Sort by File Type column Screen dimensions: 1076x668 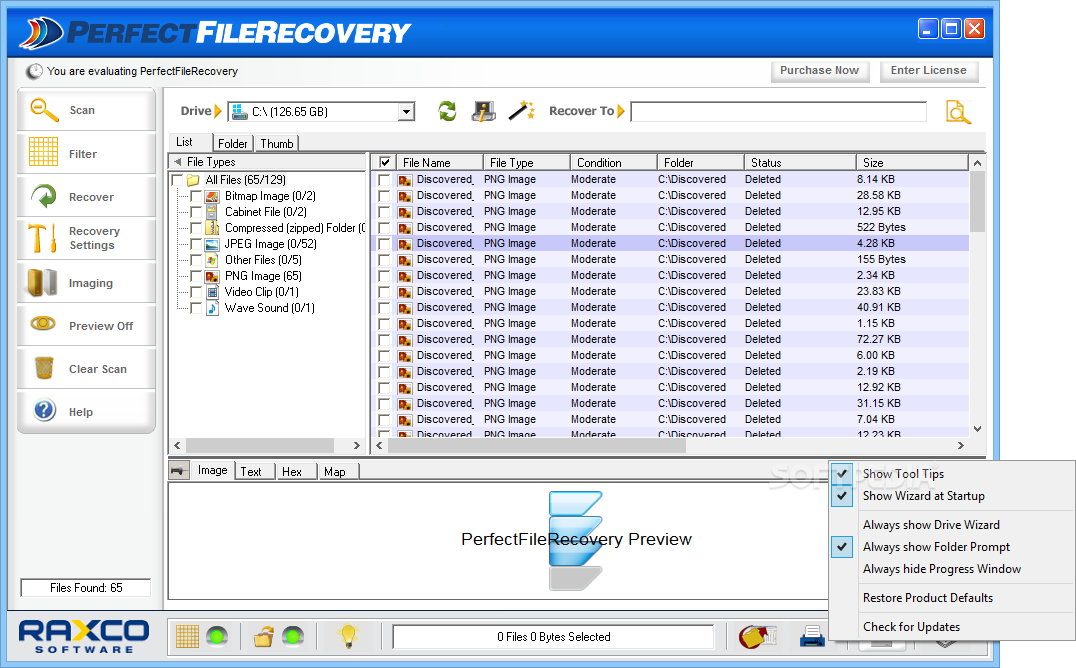point(526,163)
